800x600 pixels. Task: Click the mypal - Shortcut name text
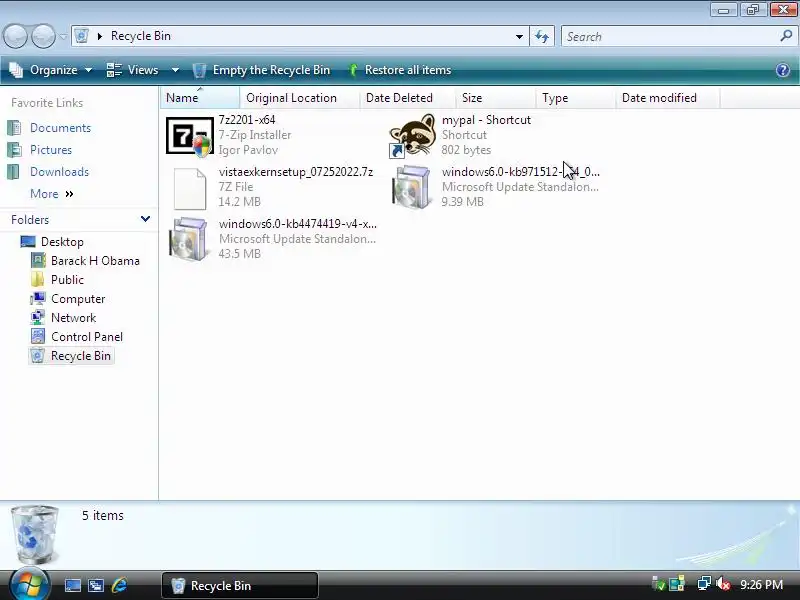coord(486,120)
